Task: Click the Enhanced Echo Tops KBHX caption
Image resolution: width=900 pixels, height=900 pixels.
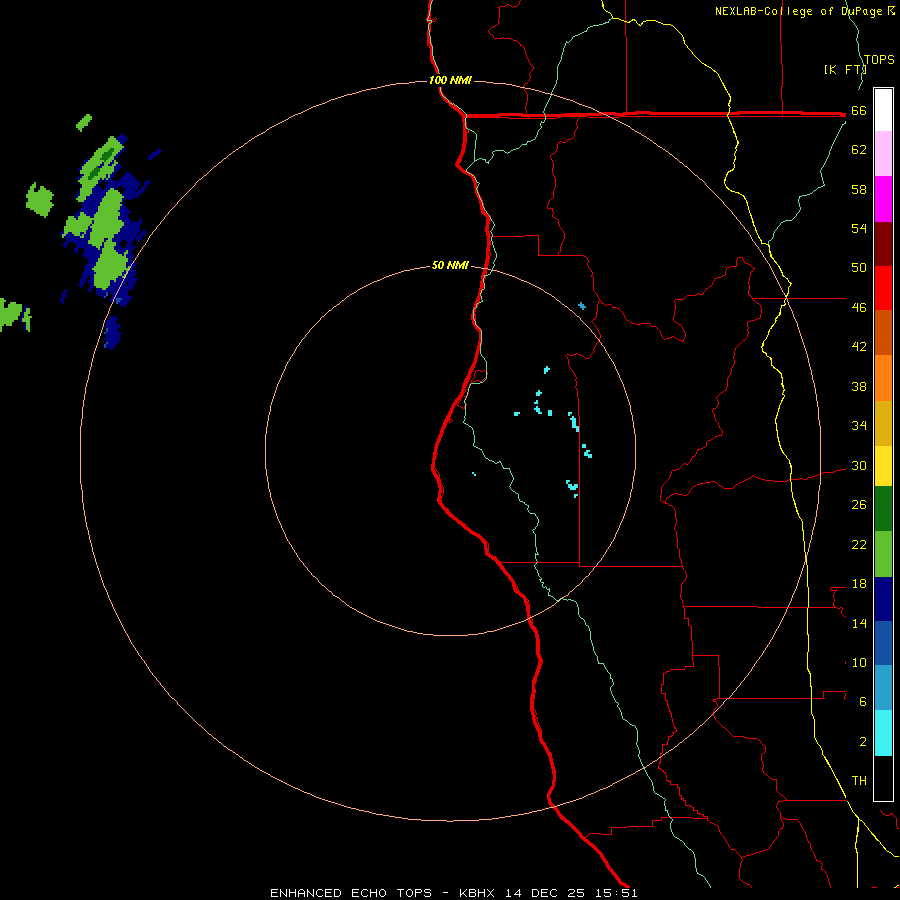Action: pyautogui.click(x=453, y=893)
